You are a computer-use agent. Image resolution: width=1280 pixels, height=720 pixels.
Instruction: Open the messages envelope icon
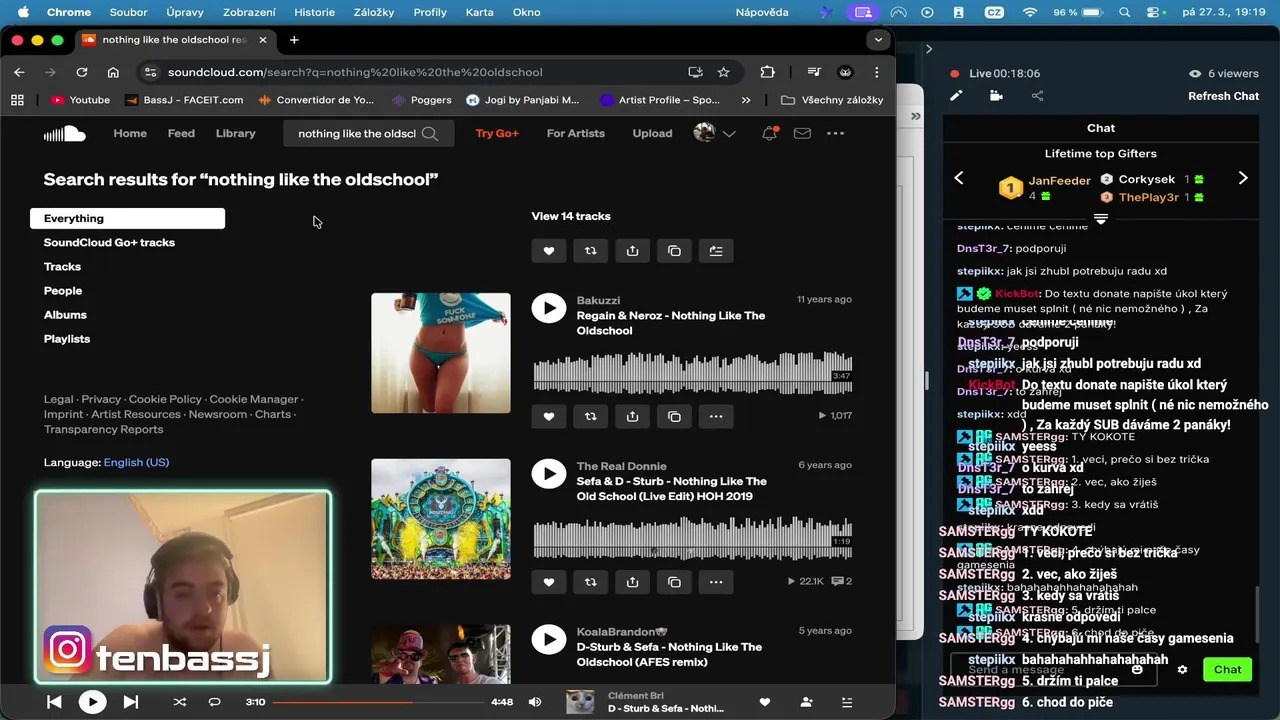802,133
